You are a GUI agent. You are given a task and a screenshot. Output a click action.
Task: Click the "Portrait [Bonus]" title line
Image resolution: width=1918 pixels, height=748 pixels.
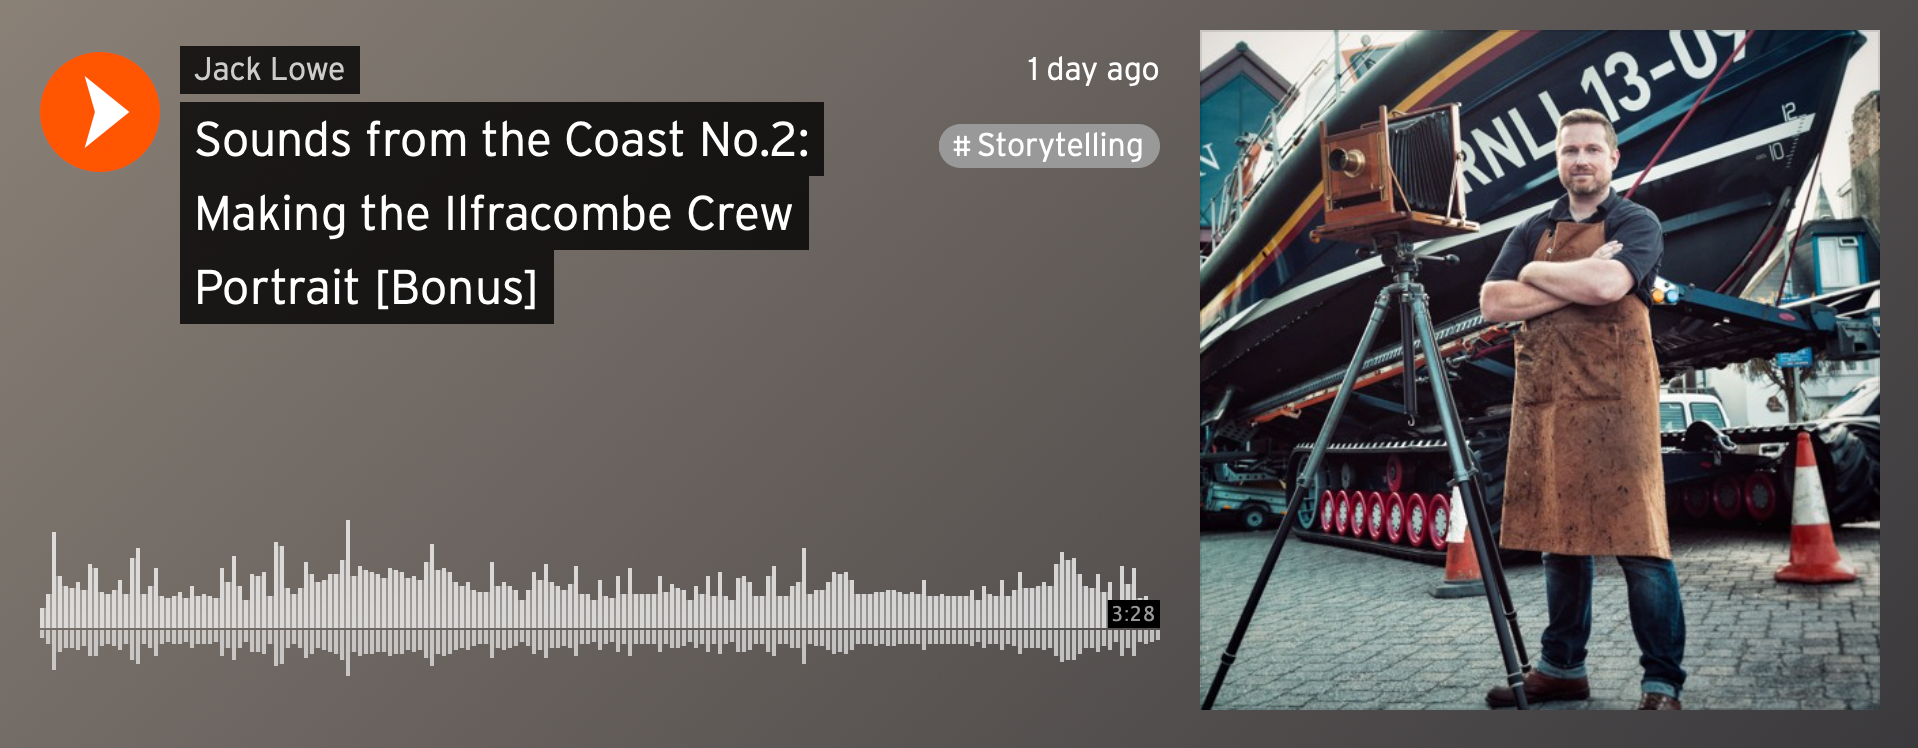[x=366, y=287]
